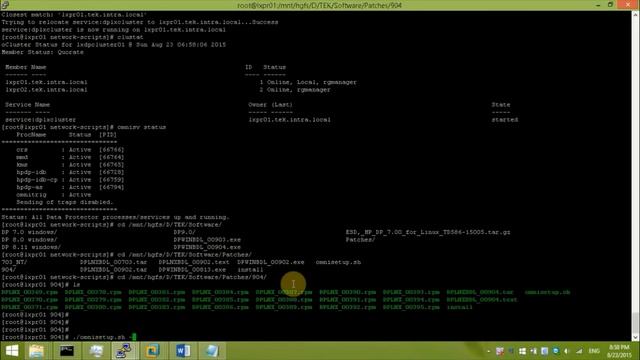Click "DP 8.11 windows/" directory name

(31, 247)
